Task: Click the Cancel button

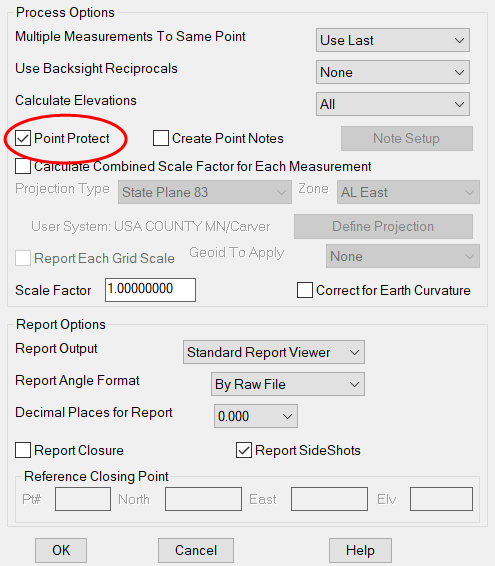Action: coord(196,550)
